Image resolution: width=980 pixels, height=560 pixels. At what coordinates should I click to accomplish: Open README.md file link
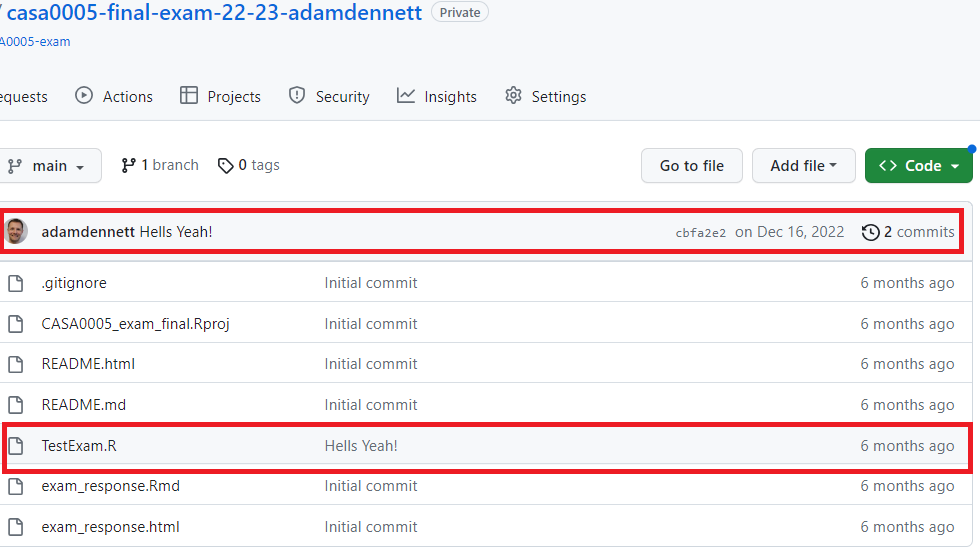[x=83, y=405]
